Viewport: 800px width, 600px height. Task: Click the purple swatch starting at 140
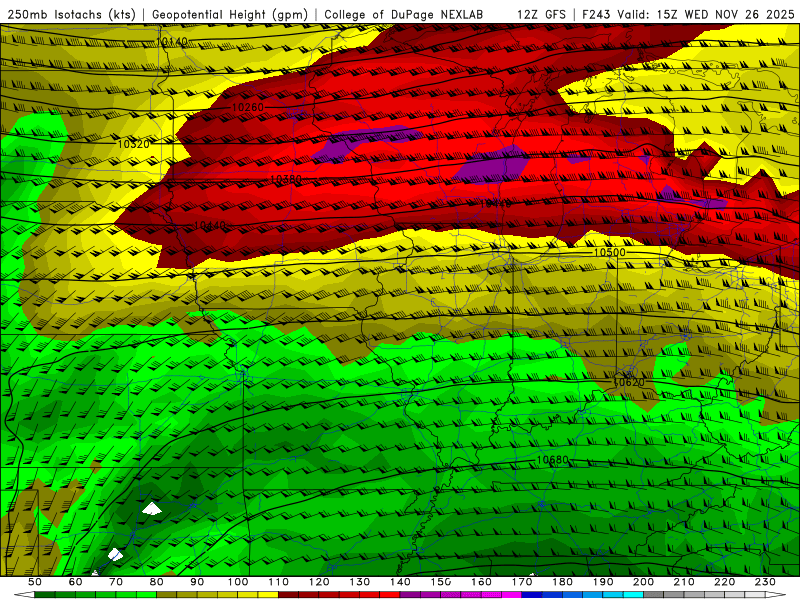410,595
